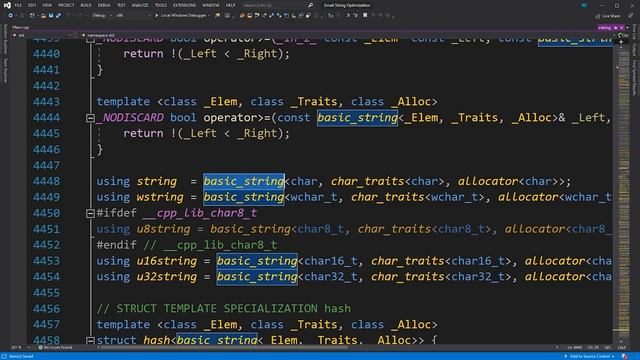The width and height of the screenshot is (640, 360).
Task: Open the Team Explorer side tab
Action: [x=5, y=70]
